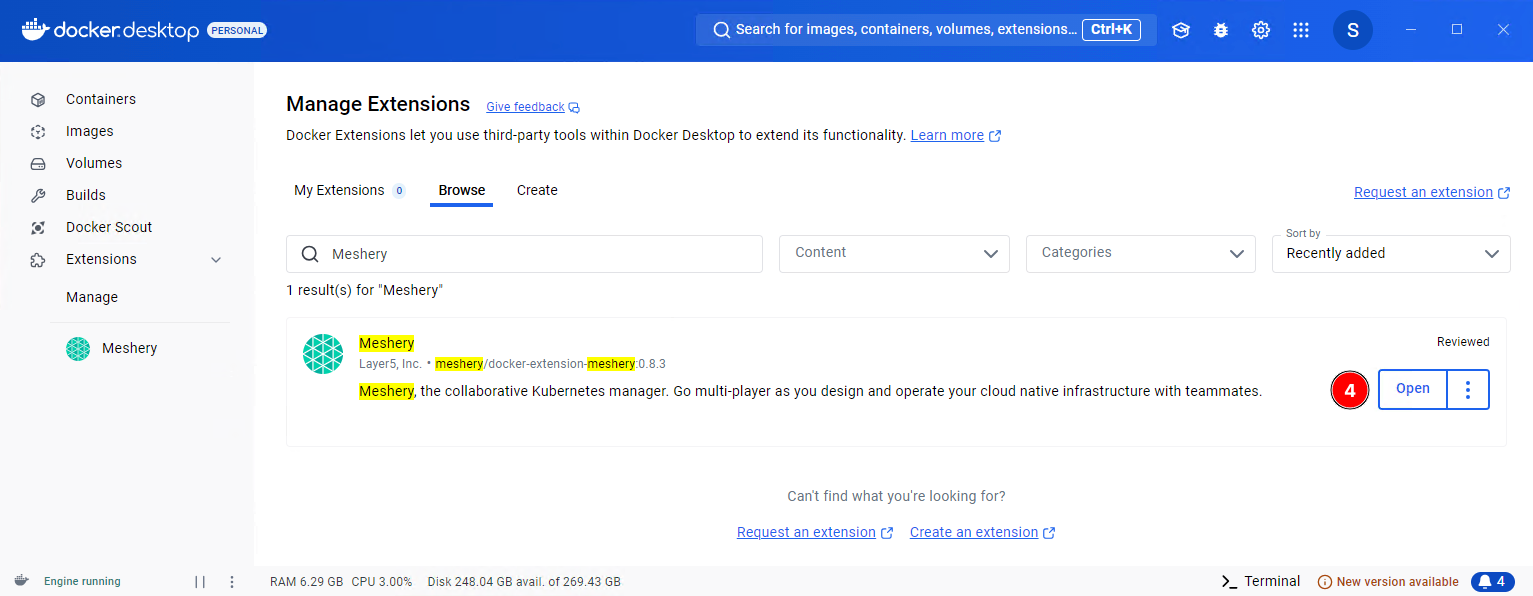Open the Meshery extension

pyautogui.click(x=1412, y=389)
